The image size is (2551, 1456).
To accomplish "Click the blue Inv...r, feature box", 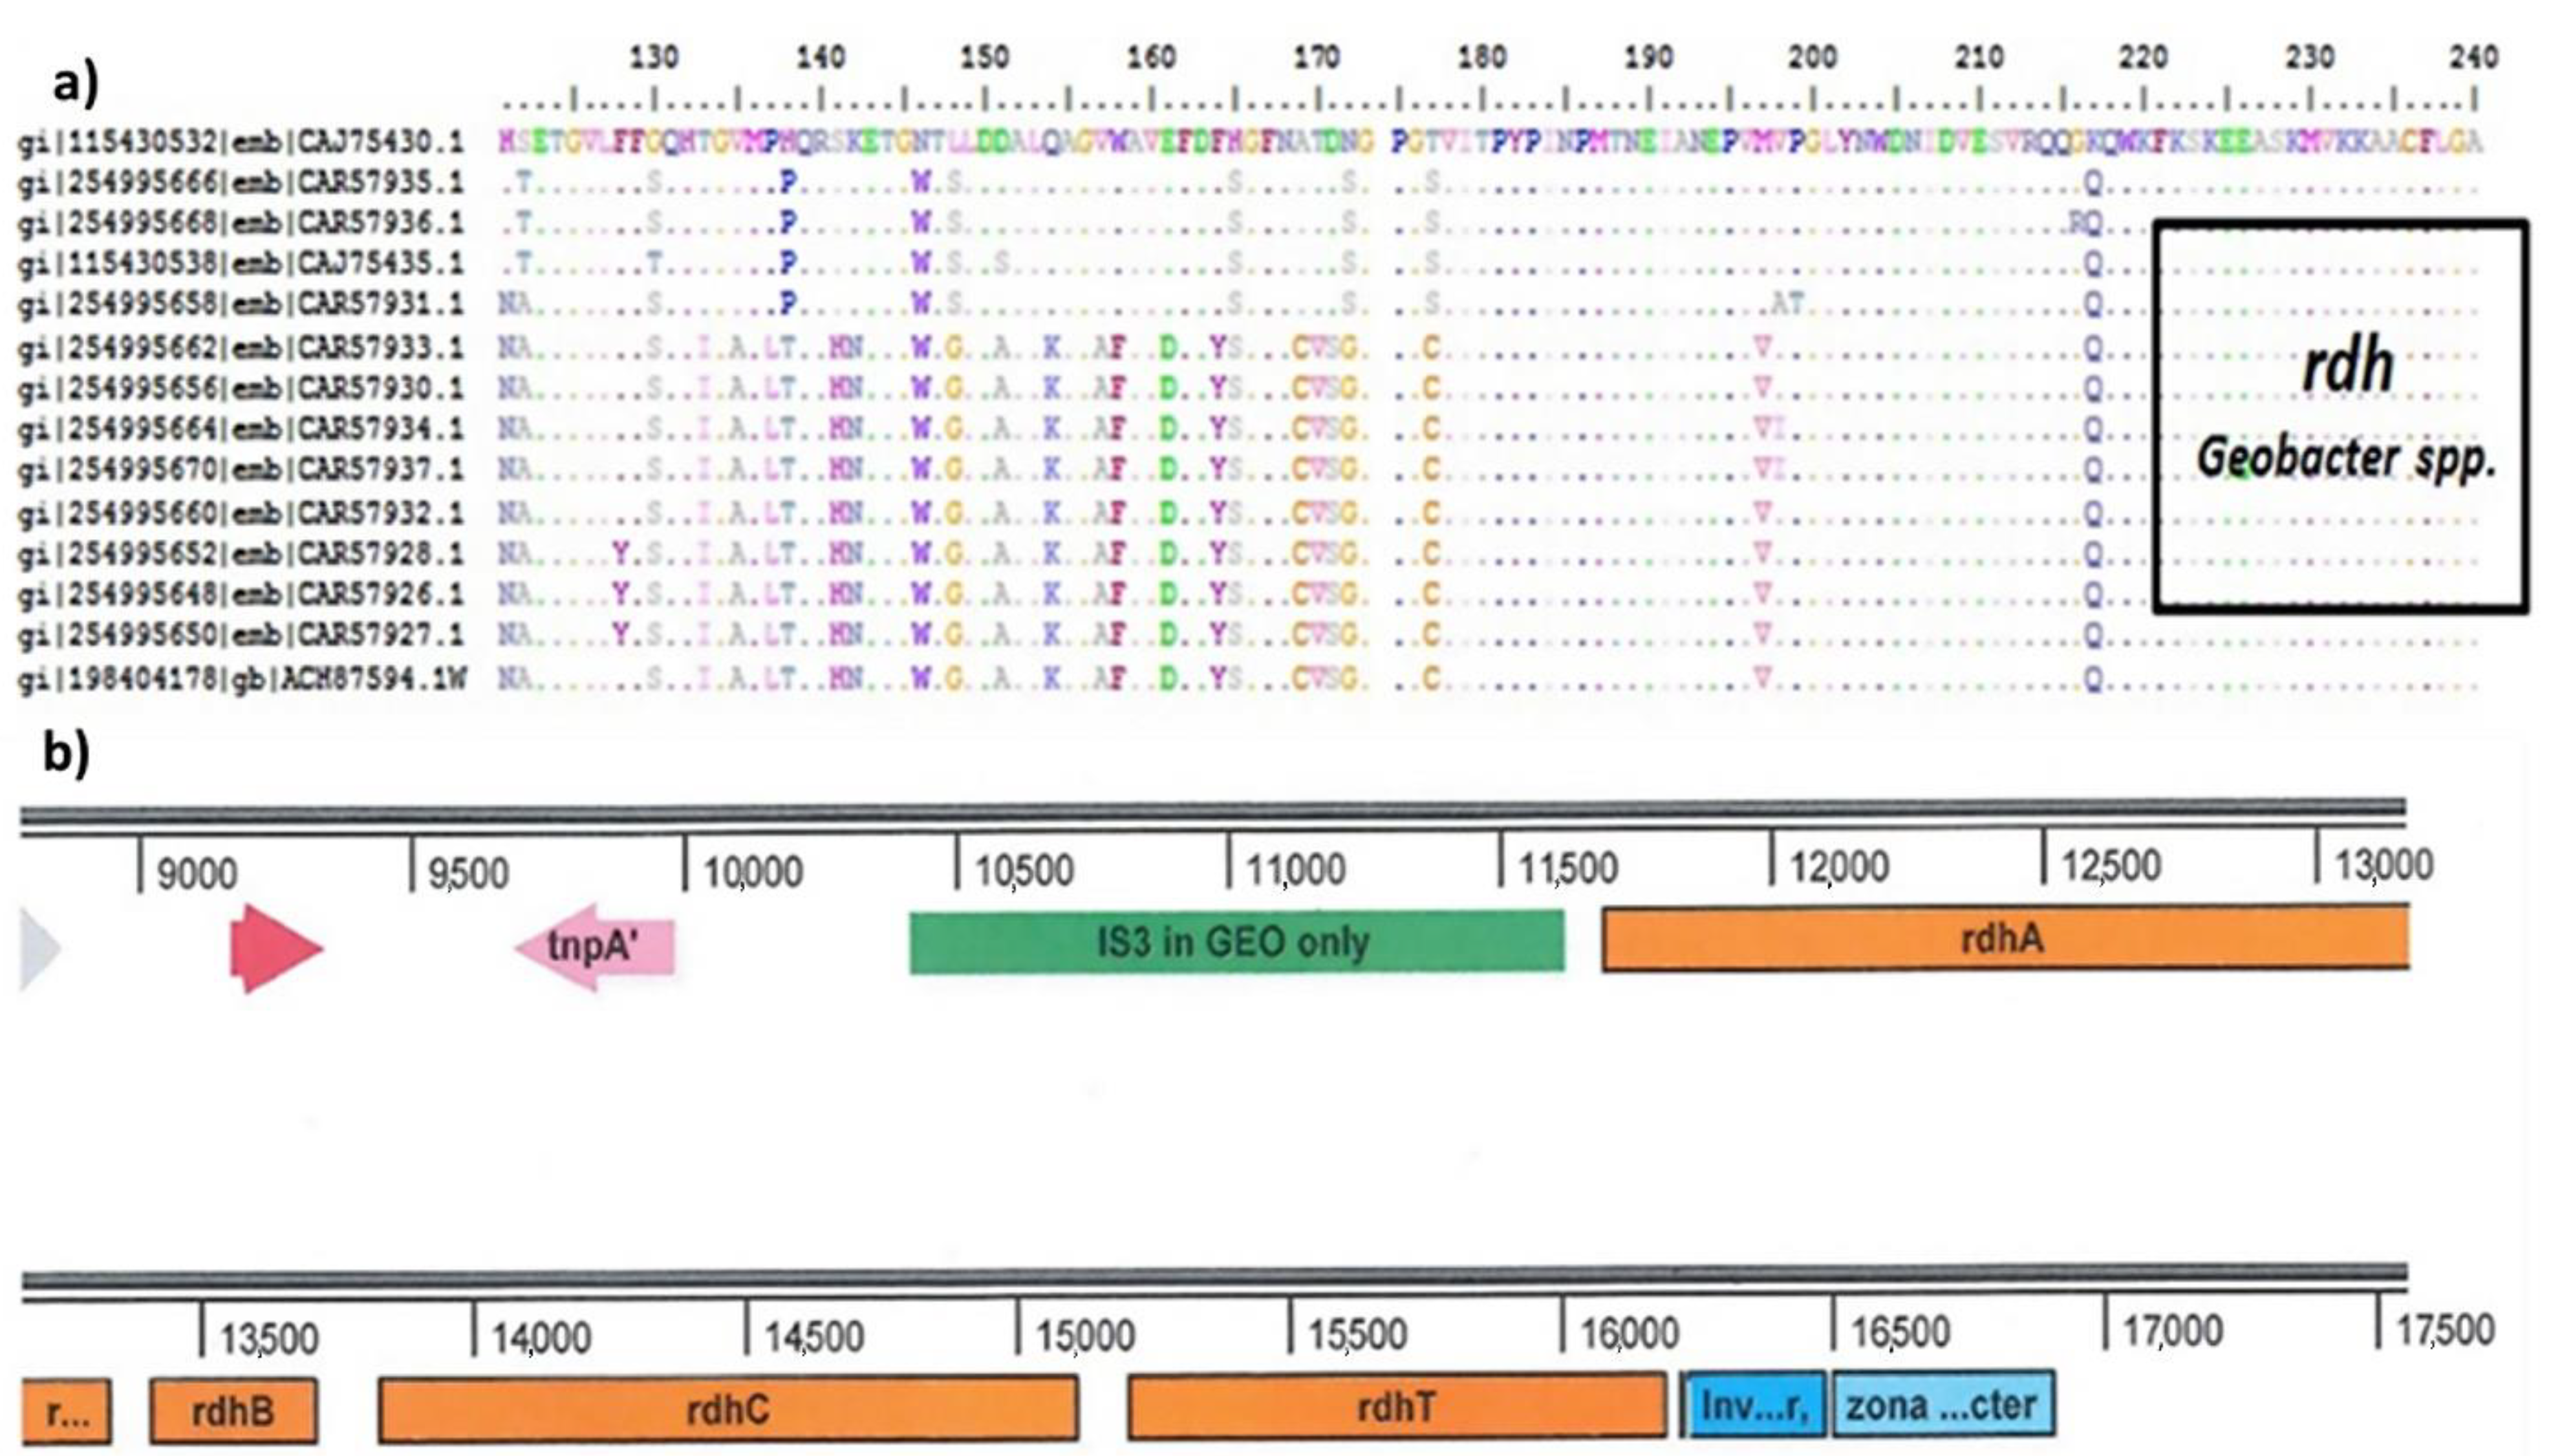I will 1755,1405.
